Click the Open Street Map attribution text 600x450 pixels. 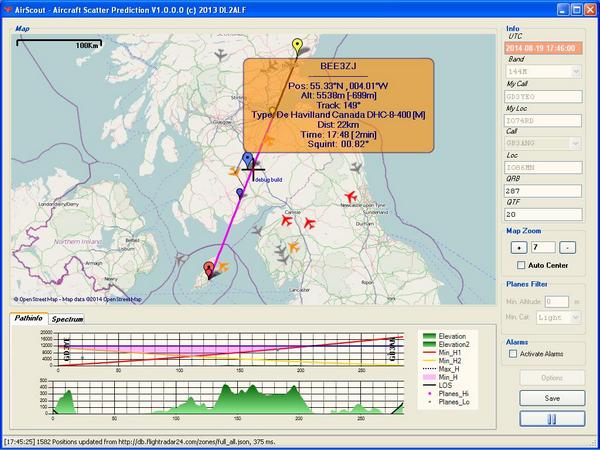[x=78, y=299]
